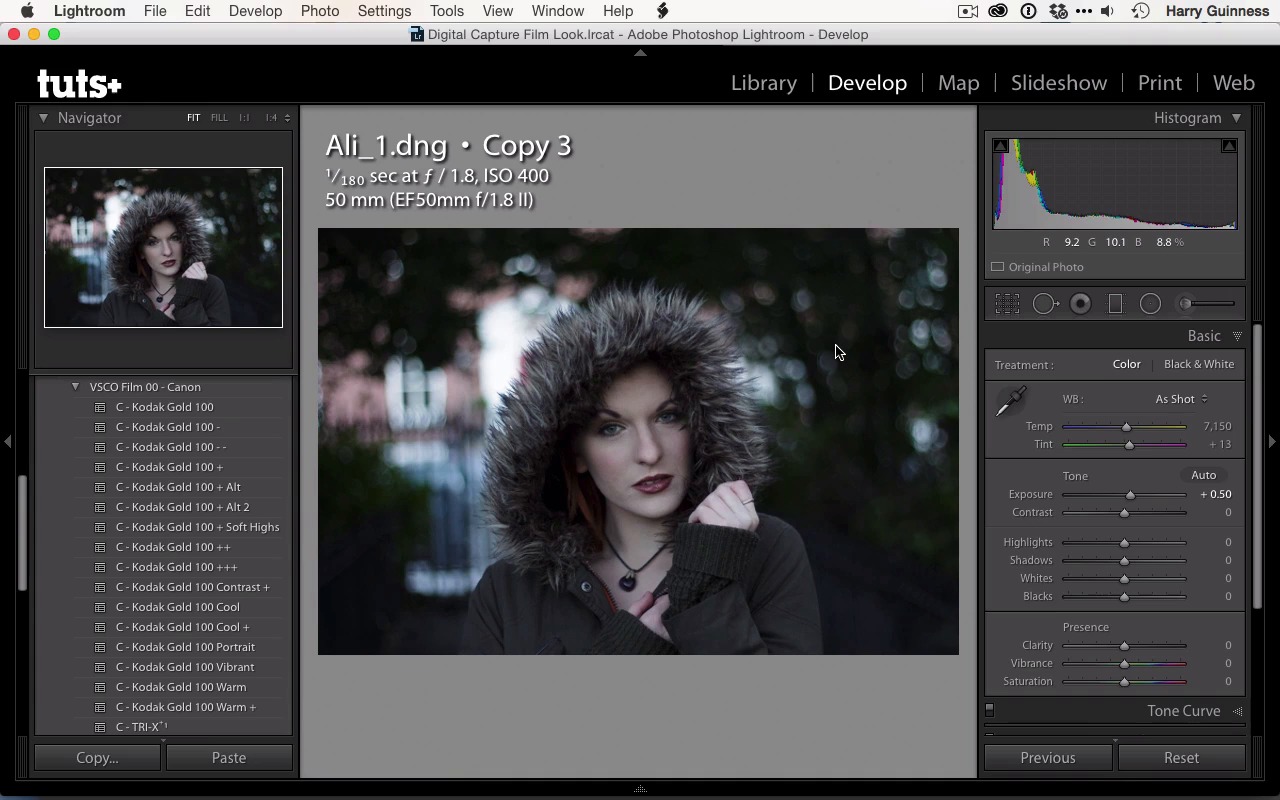This screenshot has height=800, width=1280.
Task: Choose the Red Eye Correction tool
Action: 1080,304
